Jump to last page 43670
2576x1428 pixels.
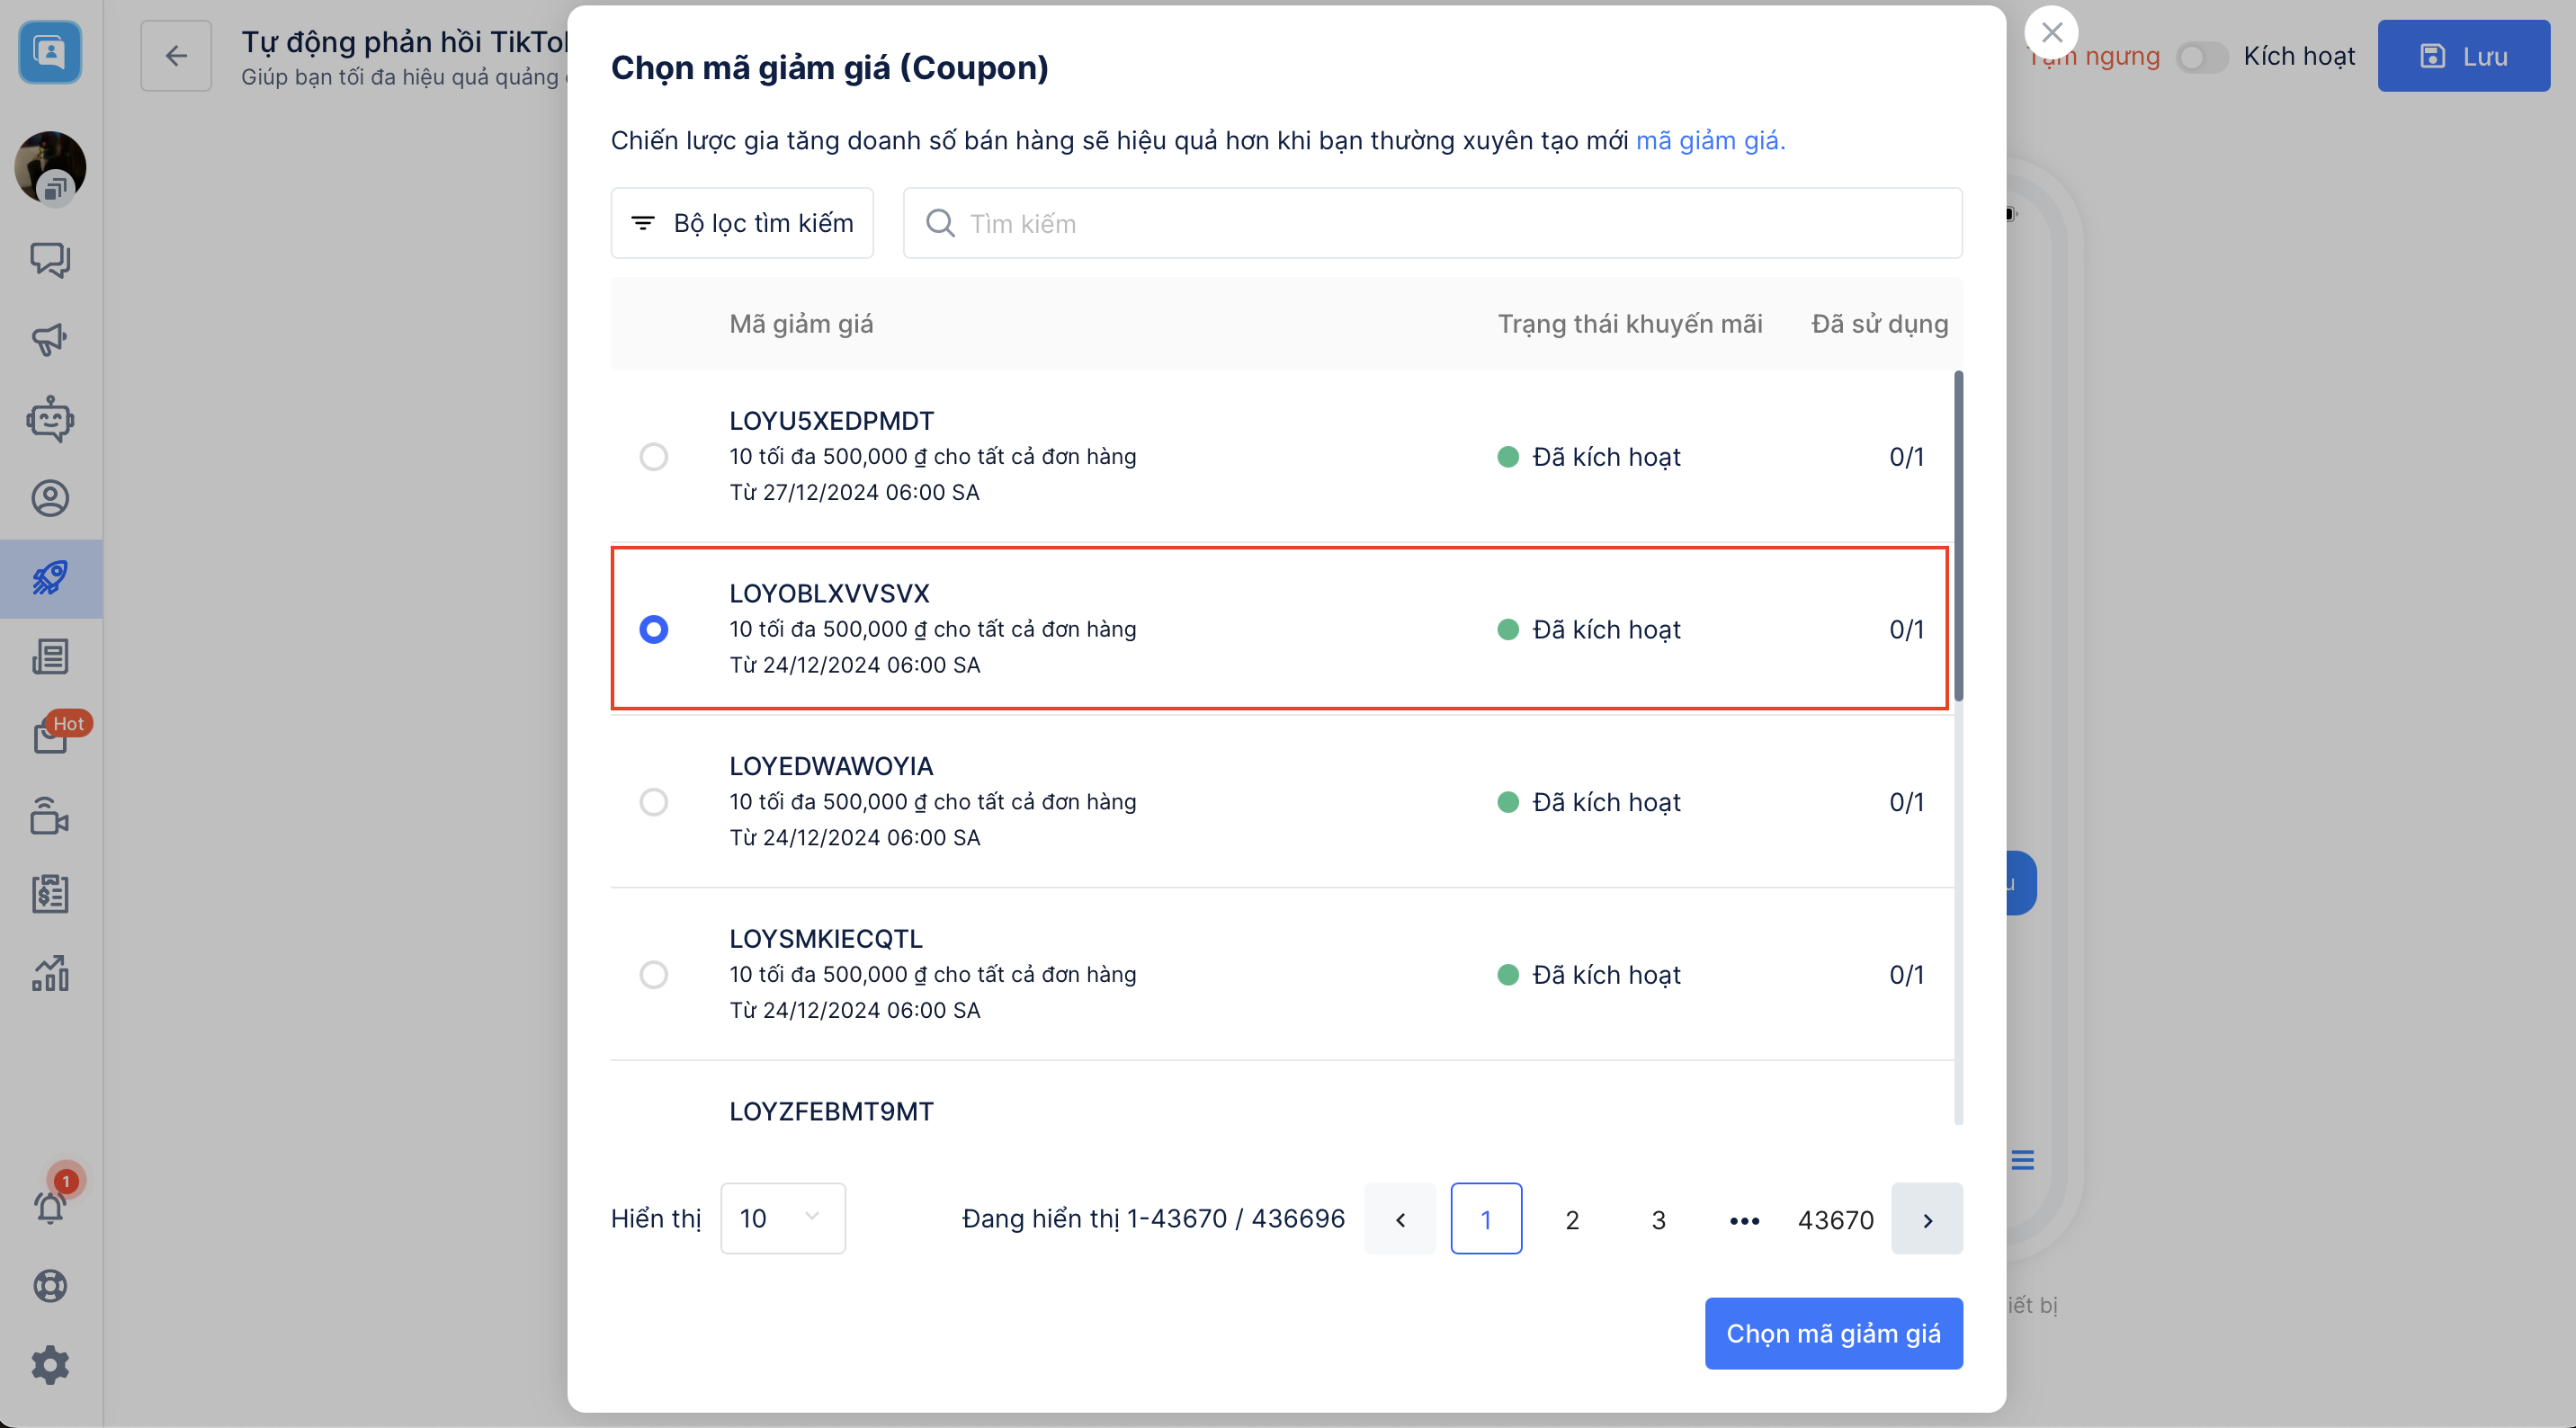pos(1835,1219)
